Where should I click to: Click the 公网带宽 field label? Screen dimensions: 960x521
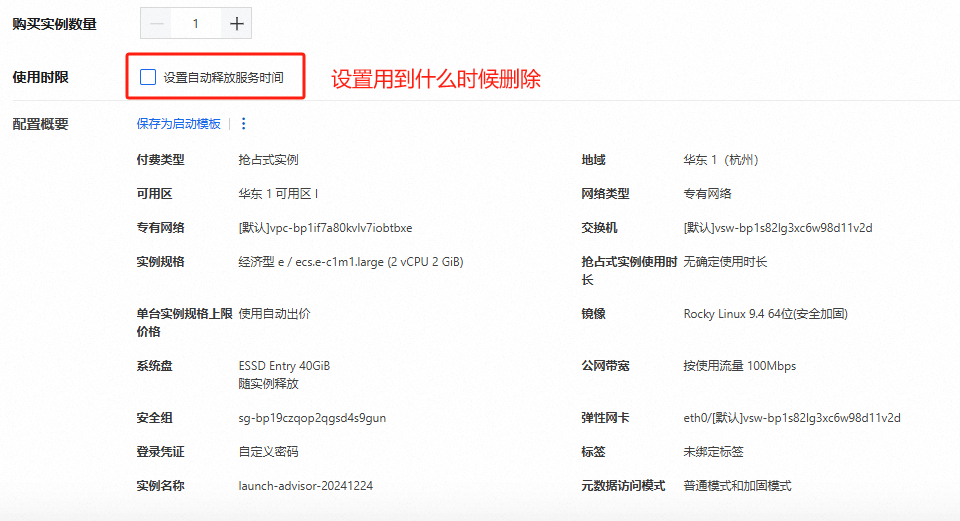click(606, 366)
